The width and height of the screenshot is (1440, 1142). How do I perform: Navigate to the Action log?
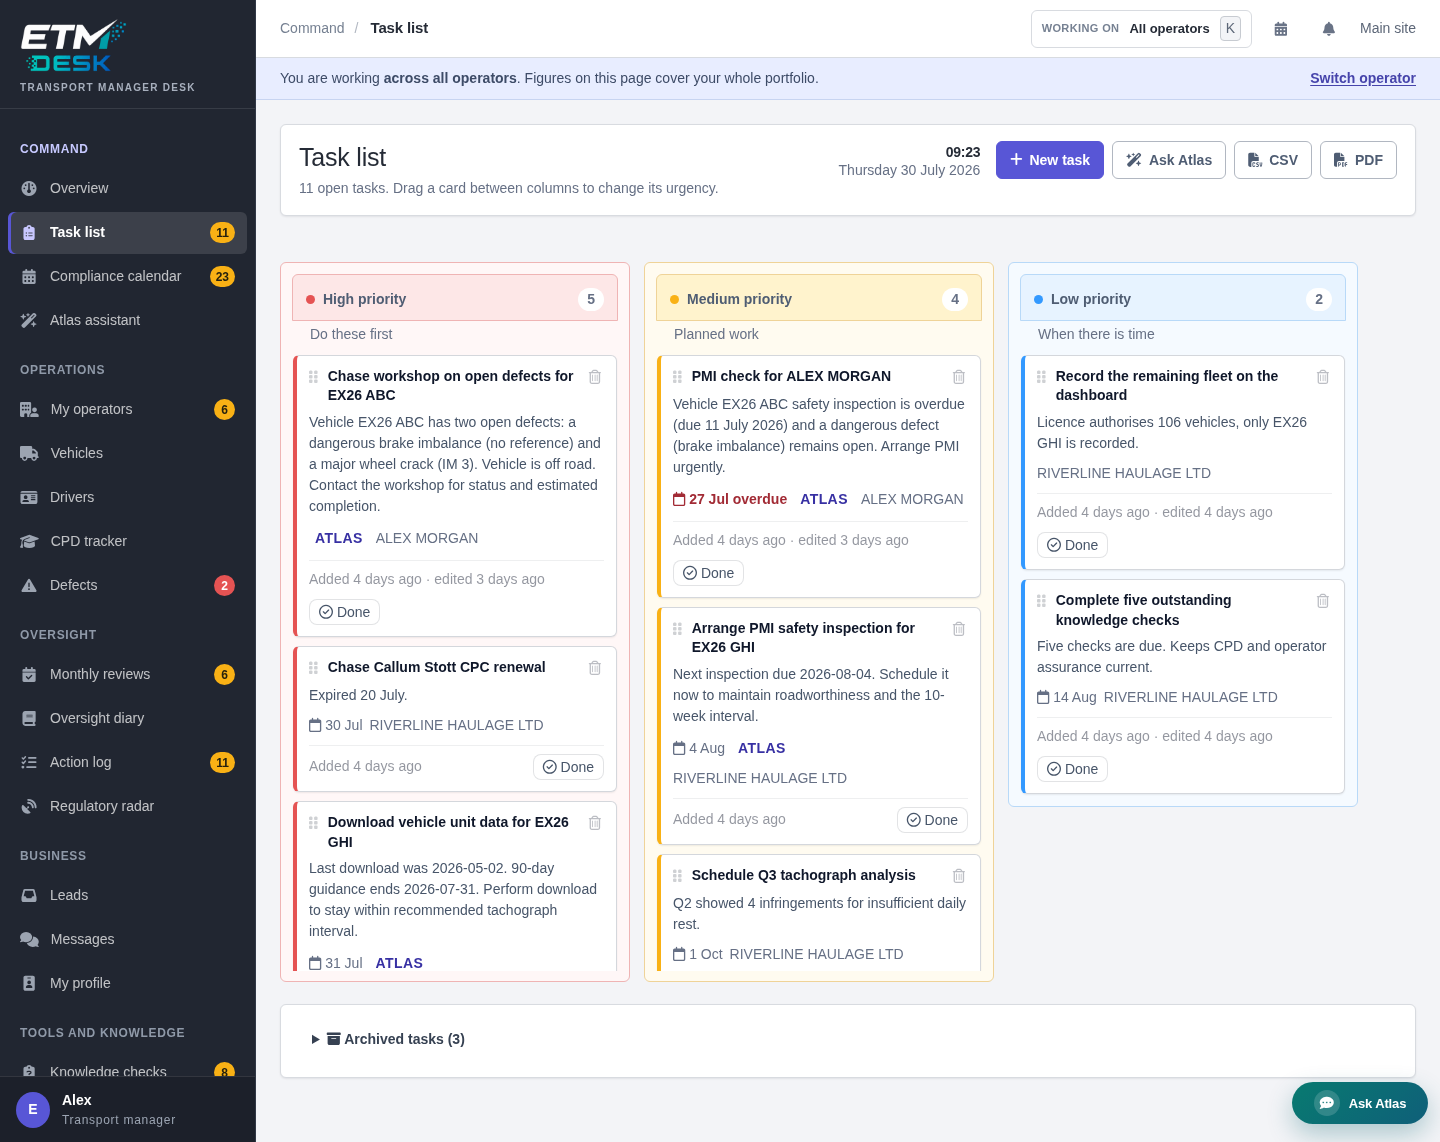tap(127, 762)
